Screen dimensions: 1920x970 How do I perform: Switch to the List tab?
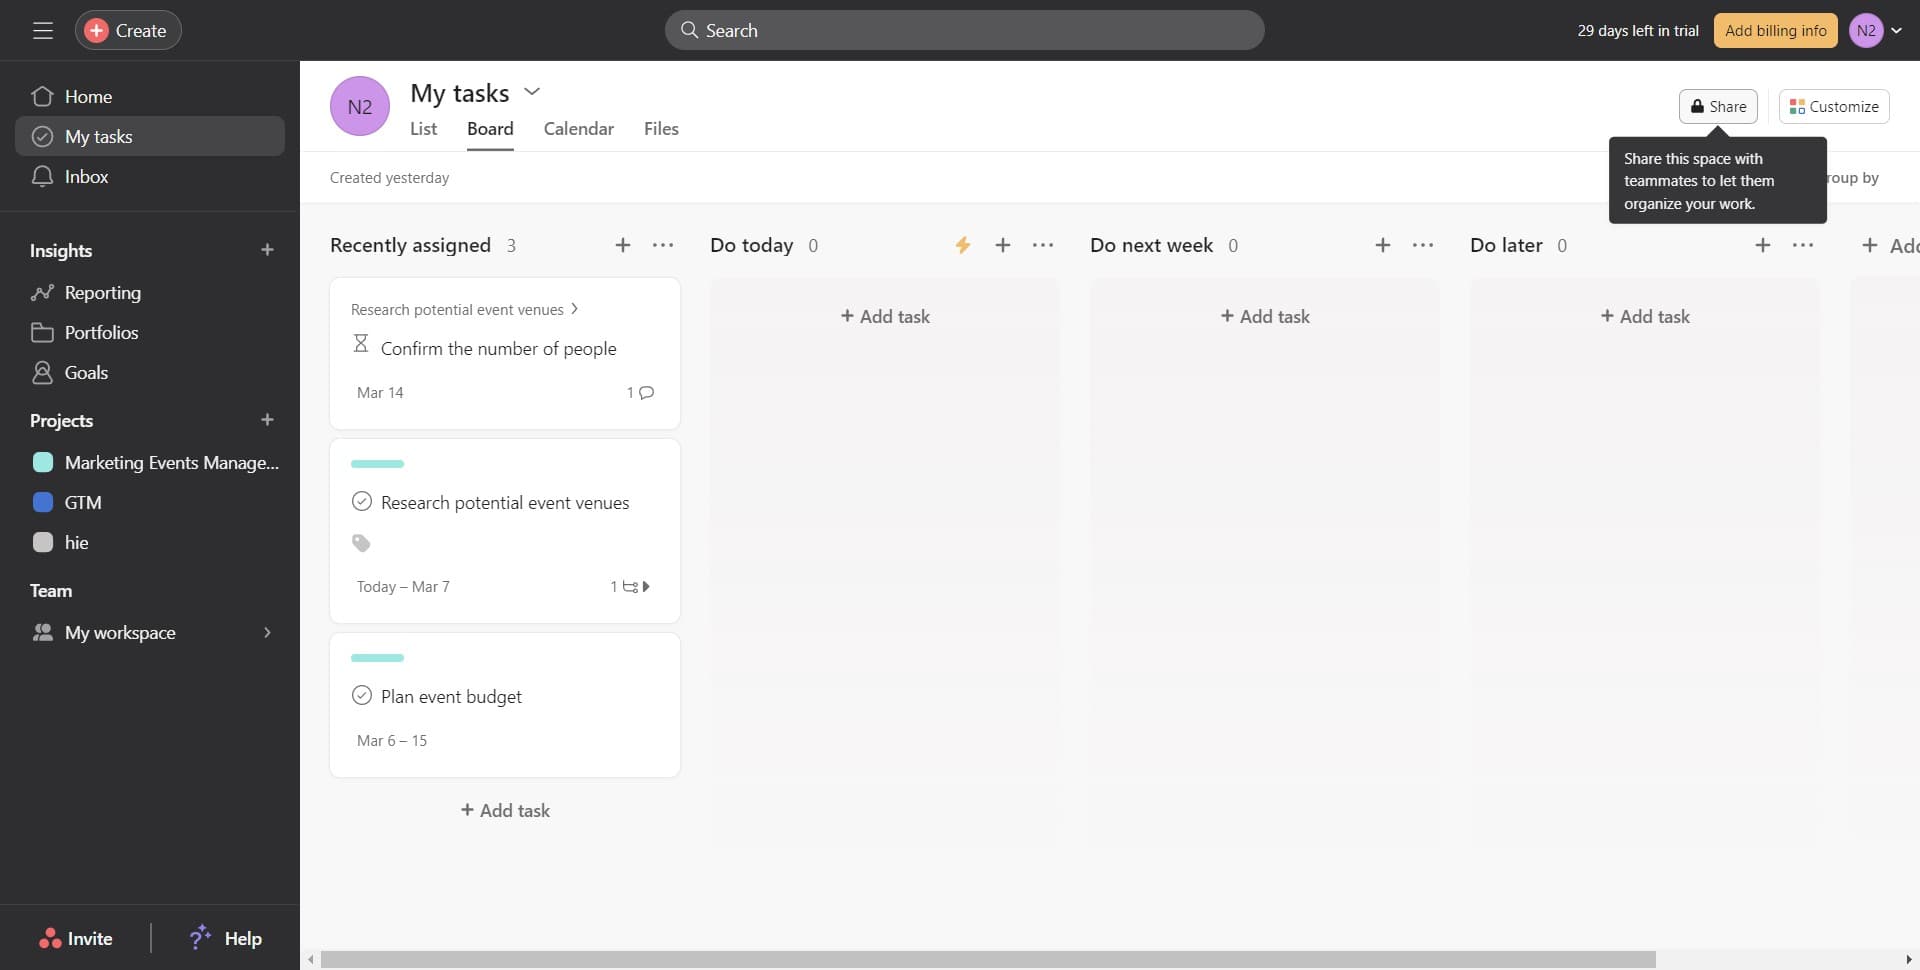pyautogui.click(x=423, y=128)
